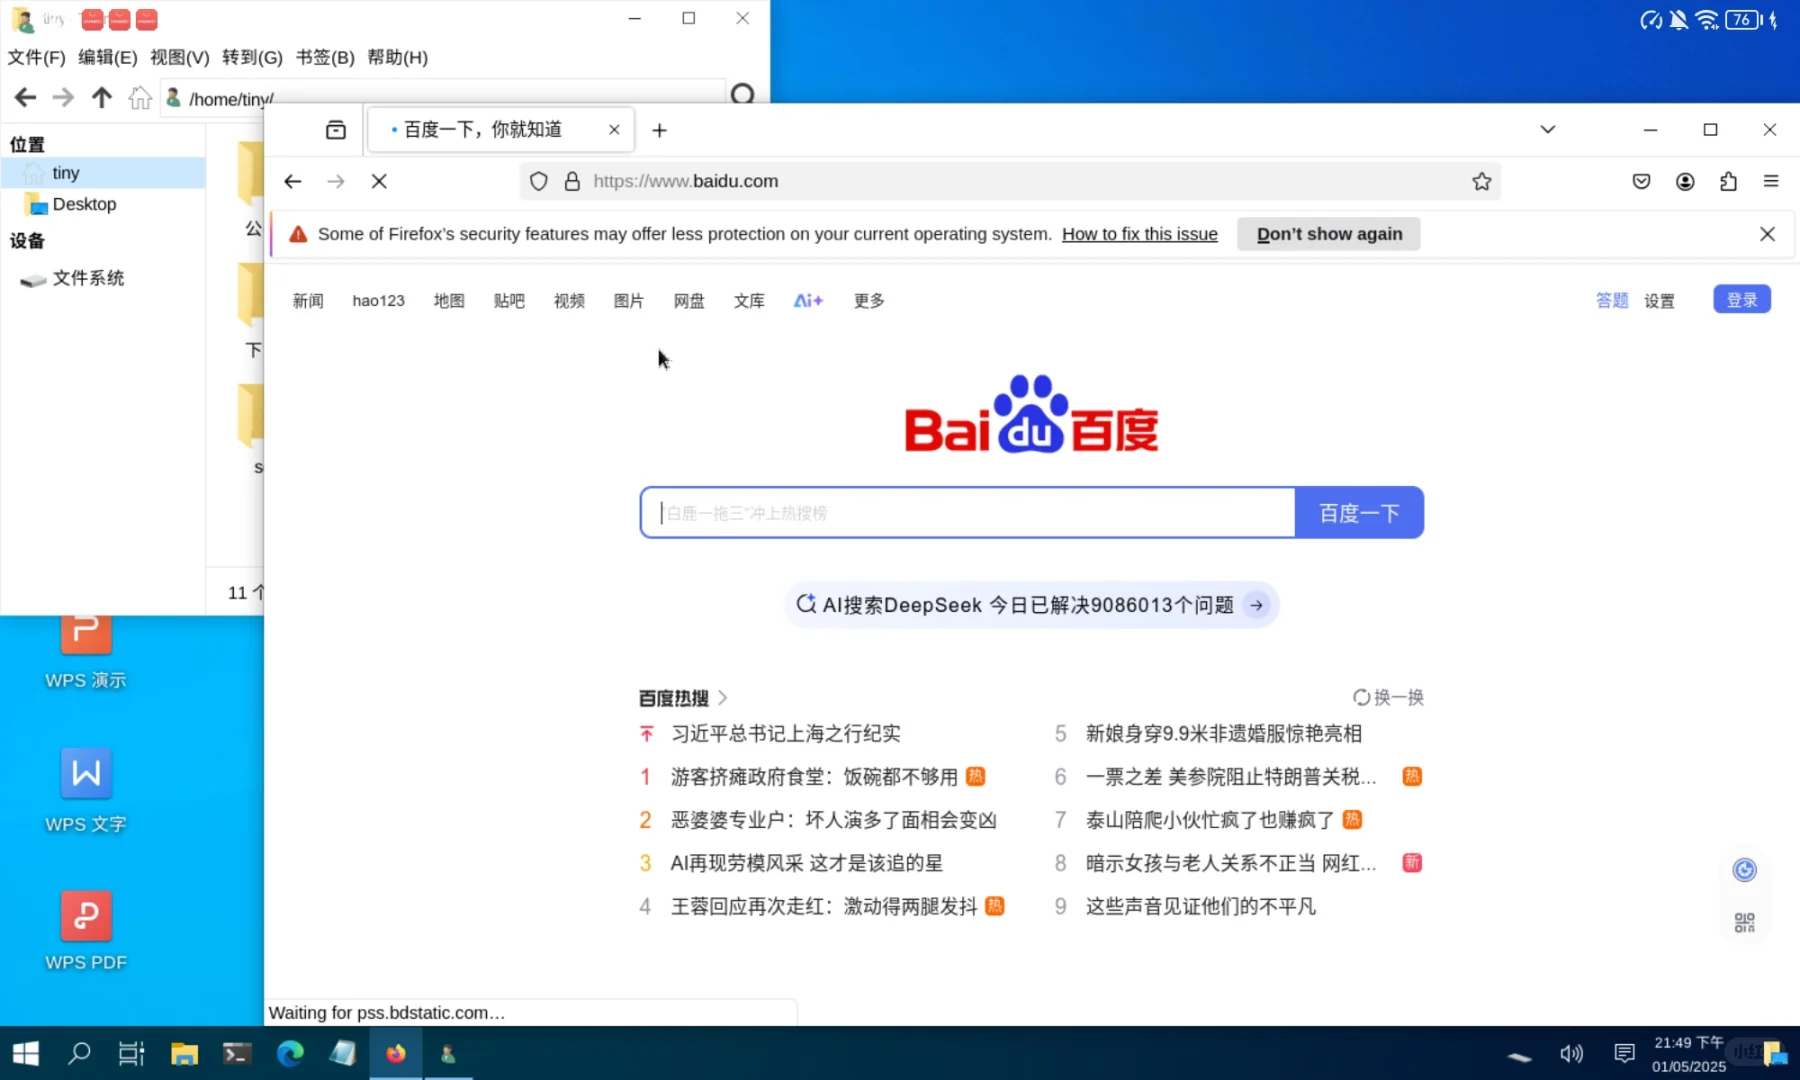Expand the 更多 menu on Baidu navbar
This screenshot has width=1800, height=1080.
(x=867, y=300)
